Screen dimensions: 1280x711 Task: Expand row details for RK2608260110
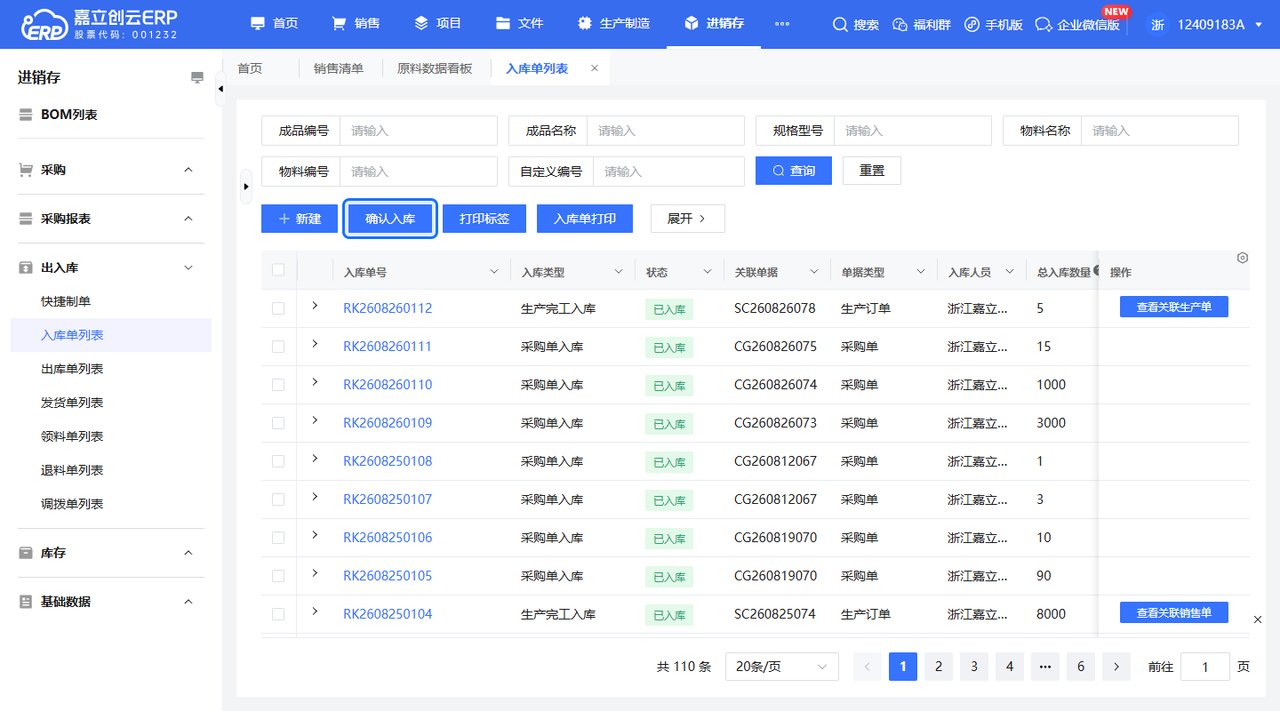(315, 382)
